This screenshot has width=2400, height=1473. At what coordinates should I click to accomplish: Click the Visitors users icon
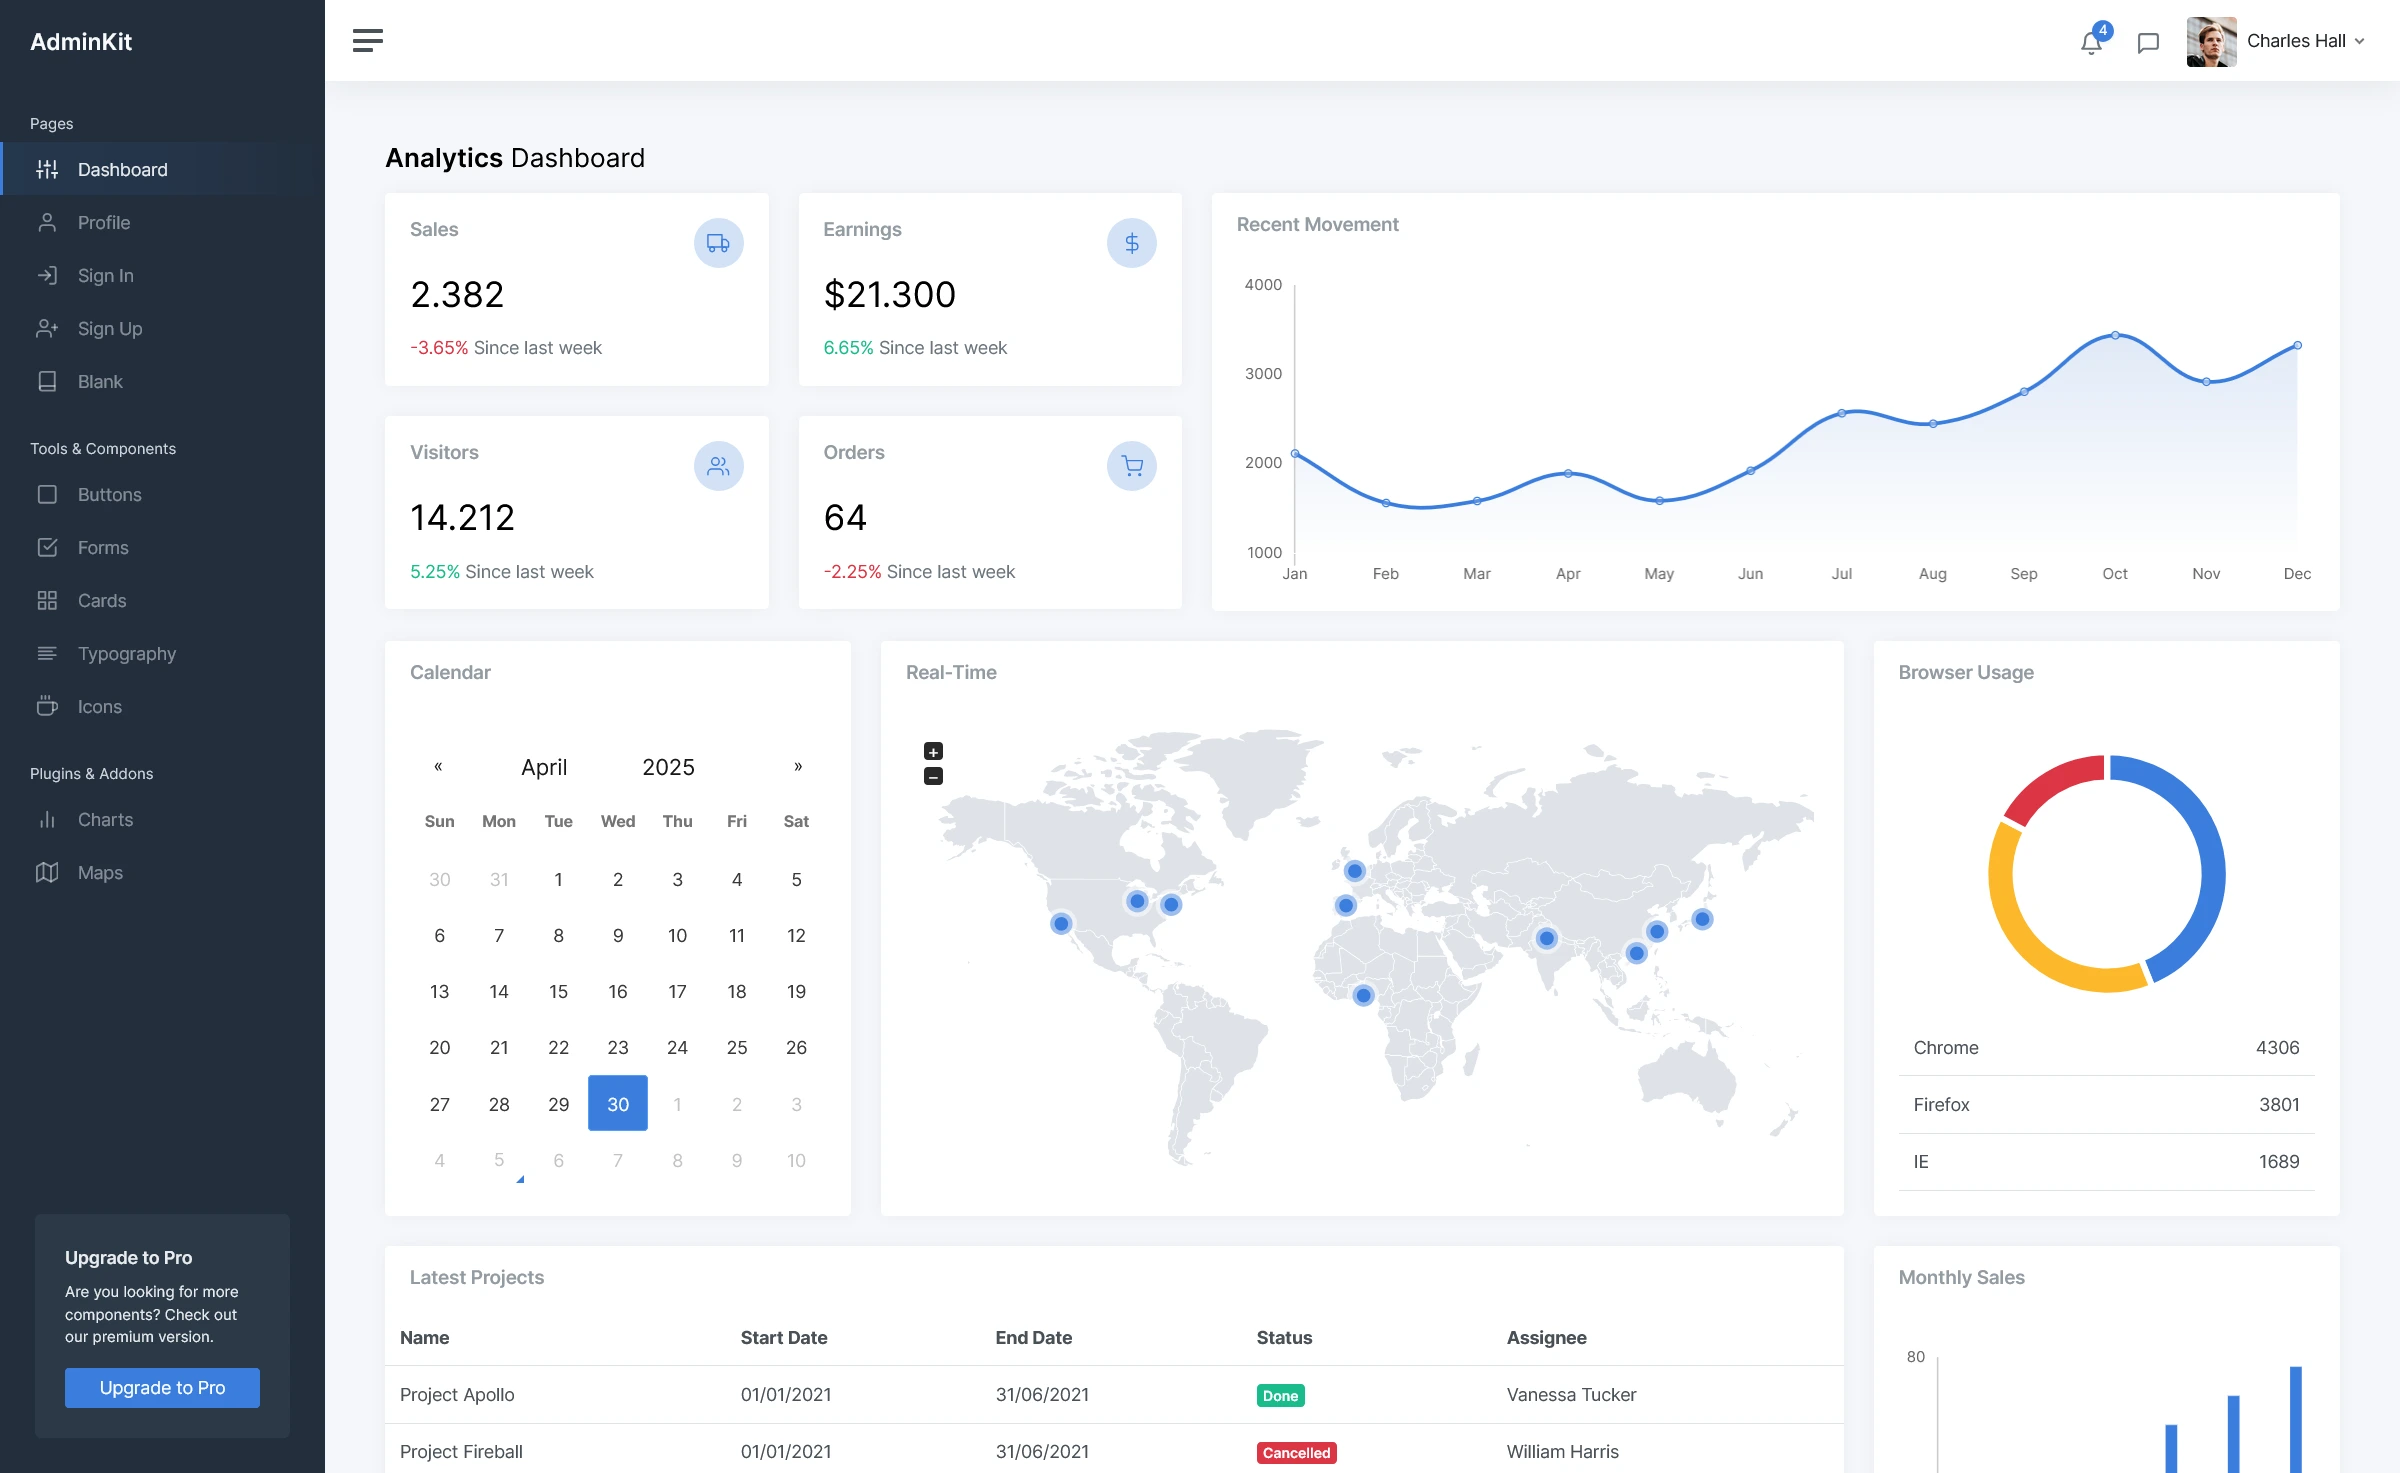718,465
